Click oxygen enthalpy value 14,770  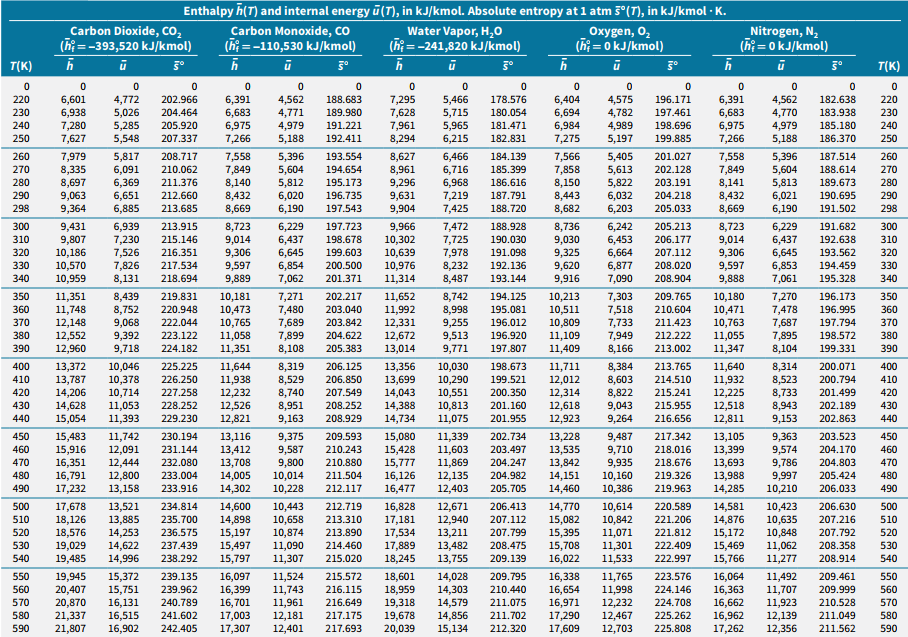pyautogui.click(x=564, y=507)
